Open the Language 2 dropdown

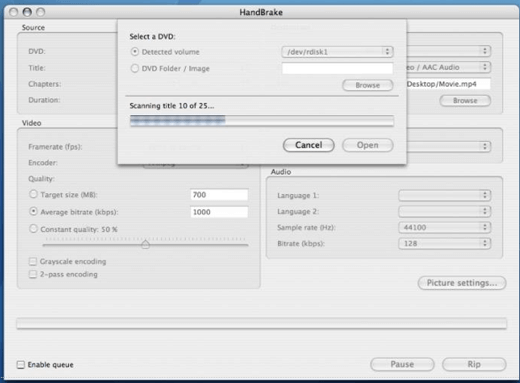click(445, 211)
